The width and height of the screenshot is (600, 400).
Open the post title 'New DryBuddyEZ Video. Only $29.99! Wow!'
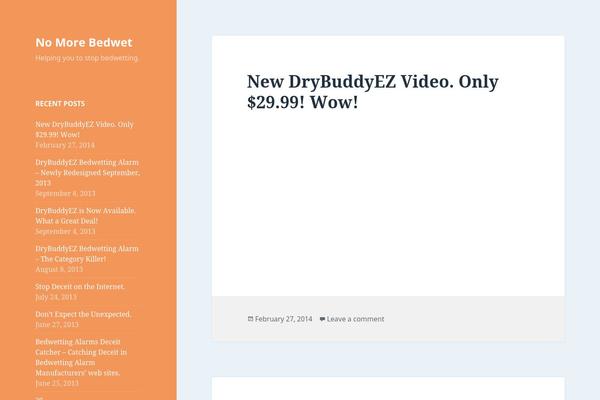373,92
